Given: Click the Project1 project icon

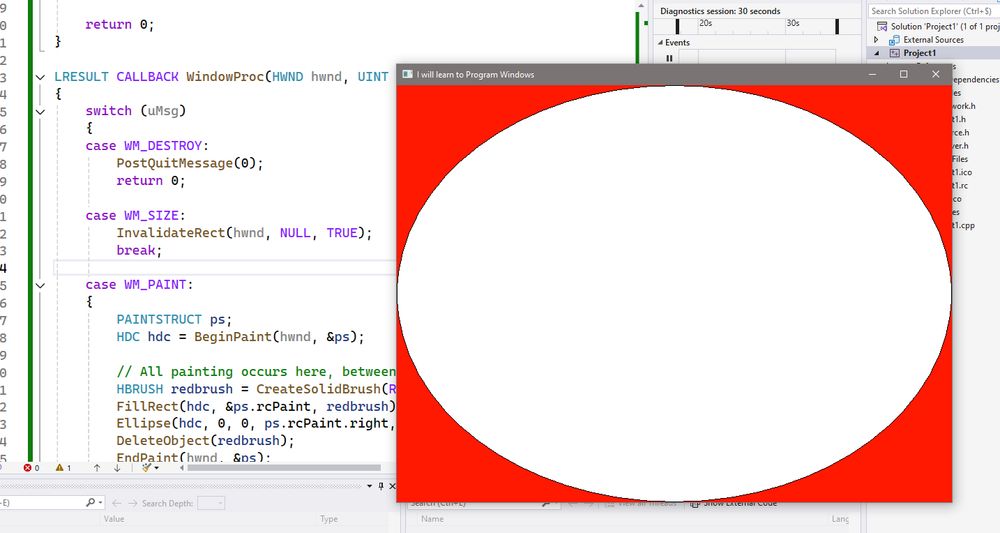Looking at the screenshot, I should [894, 53].
